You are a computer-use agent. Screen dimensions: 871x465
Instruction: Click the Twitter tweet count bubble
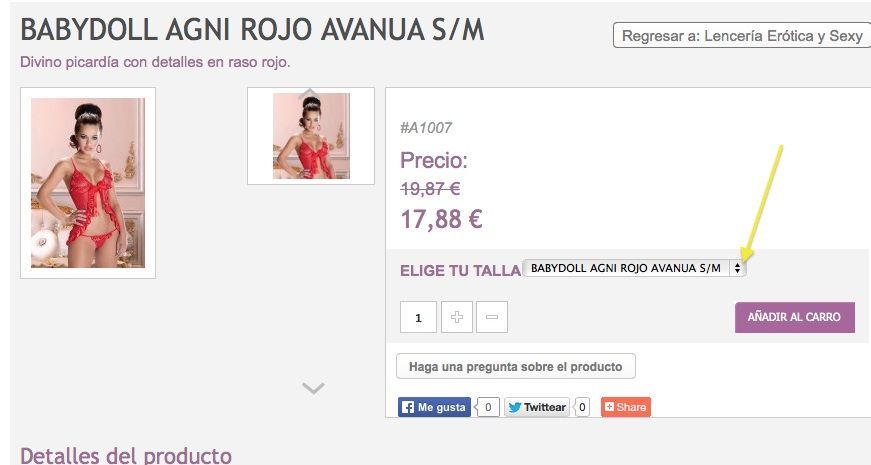[582, 407]
